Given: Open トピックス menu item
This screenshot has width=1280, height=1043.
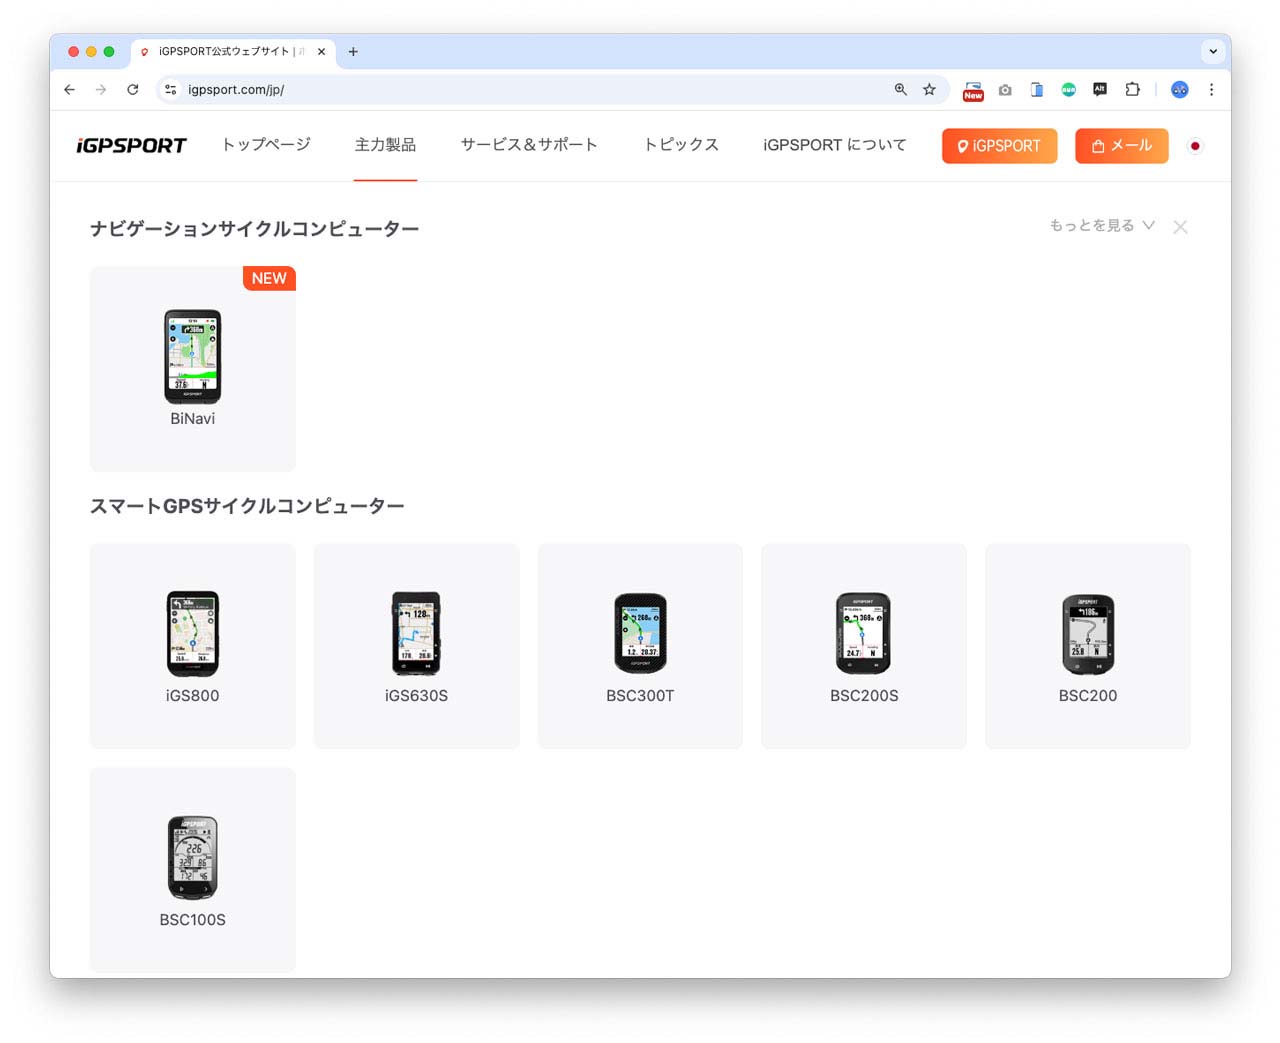Looking at the screenshot, I should 681,145.
